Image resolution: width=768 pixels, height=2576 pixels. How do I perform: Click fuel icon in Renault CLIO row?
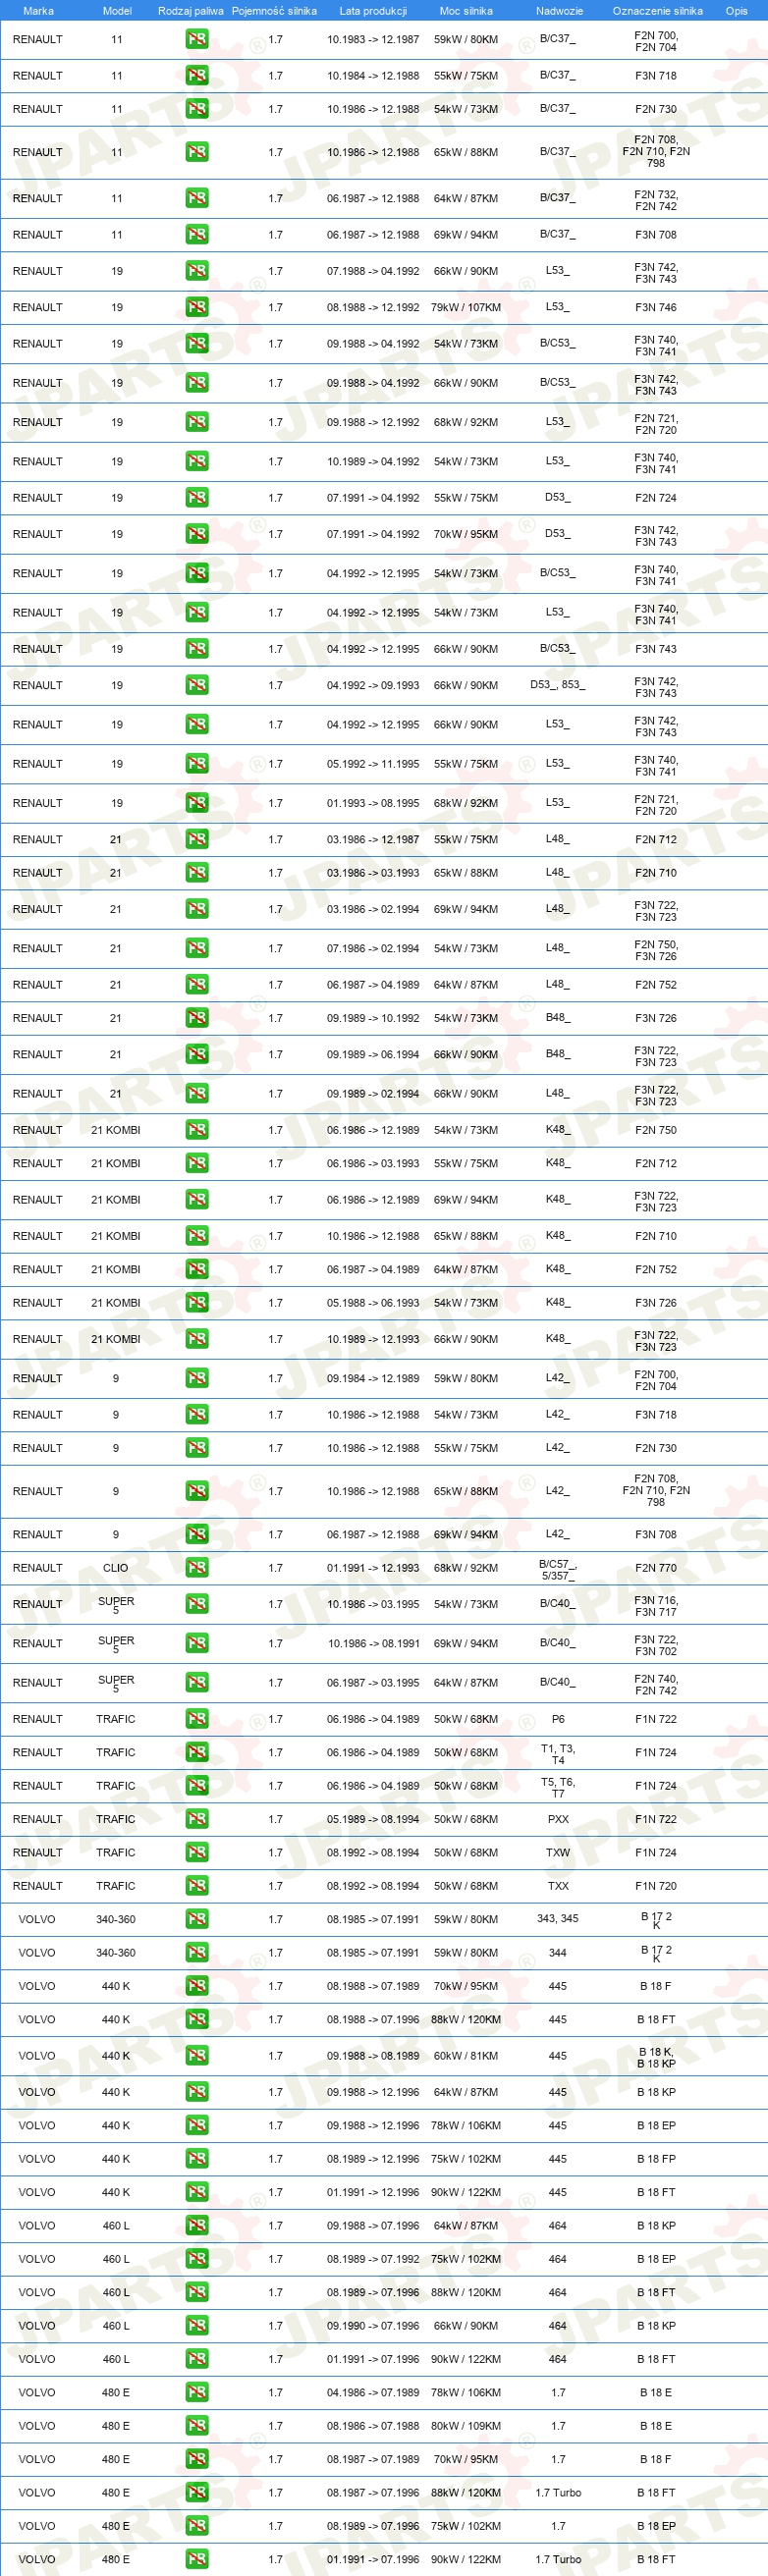(197, 1567)
